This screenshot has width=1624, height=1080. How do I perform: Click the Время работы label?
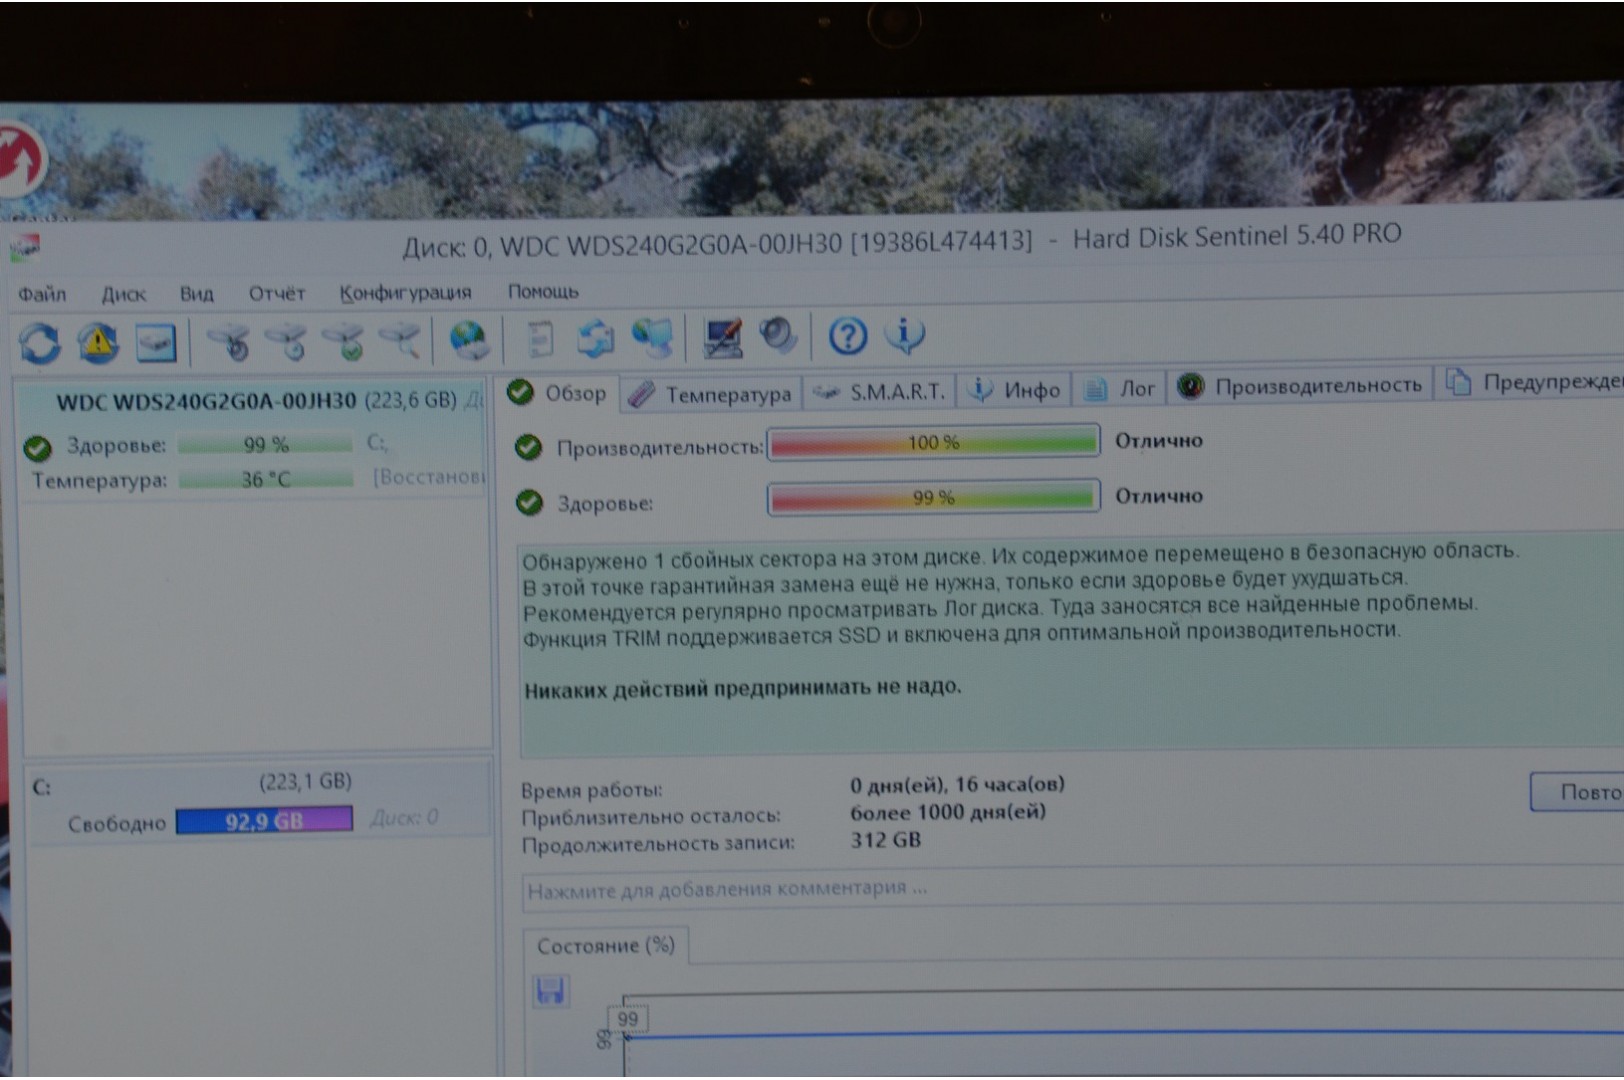tap(591, 790)
